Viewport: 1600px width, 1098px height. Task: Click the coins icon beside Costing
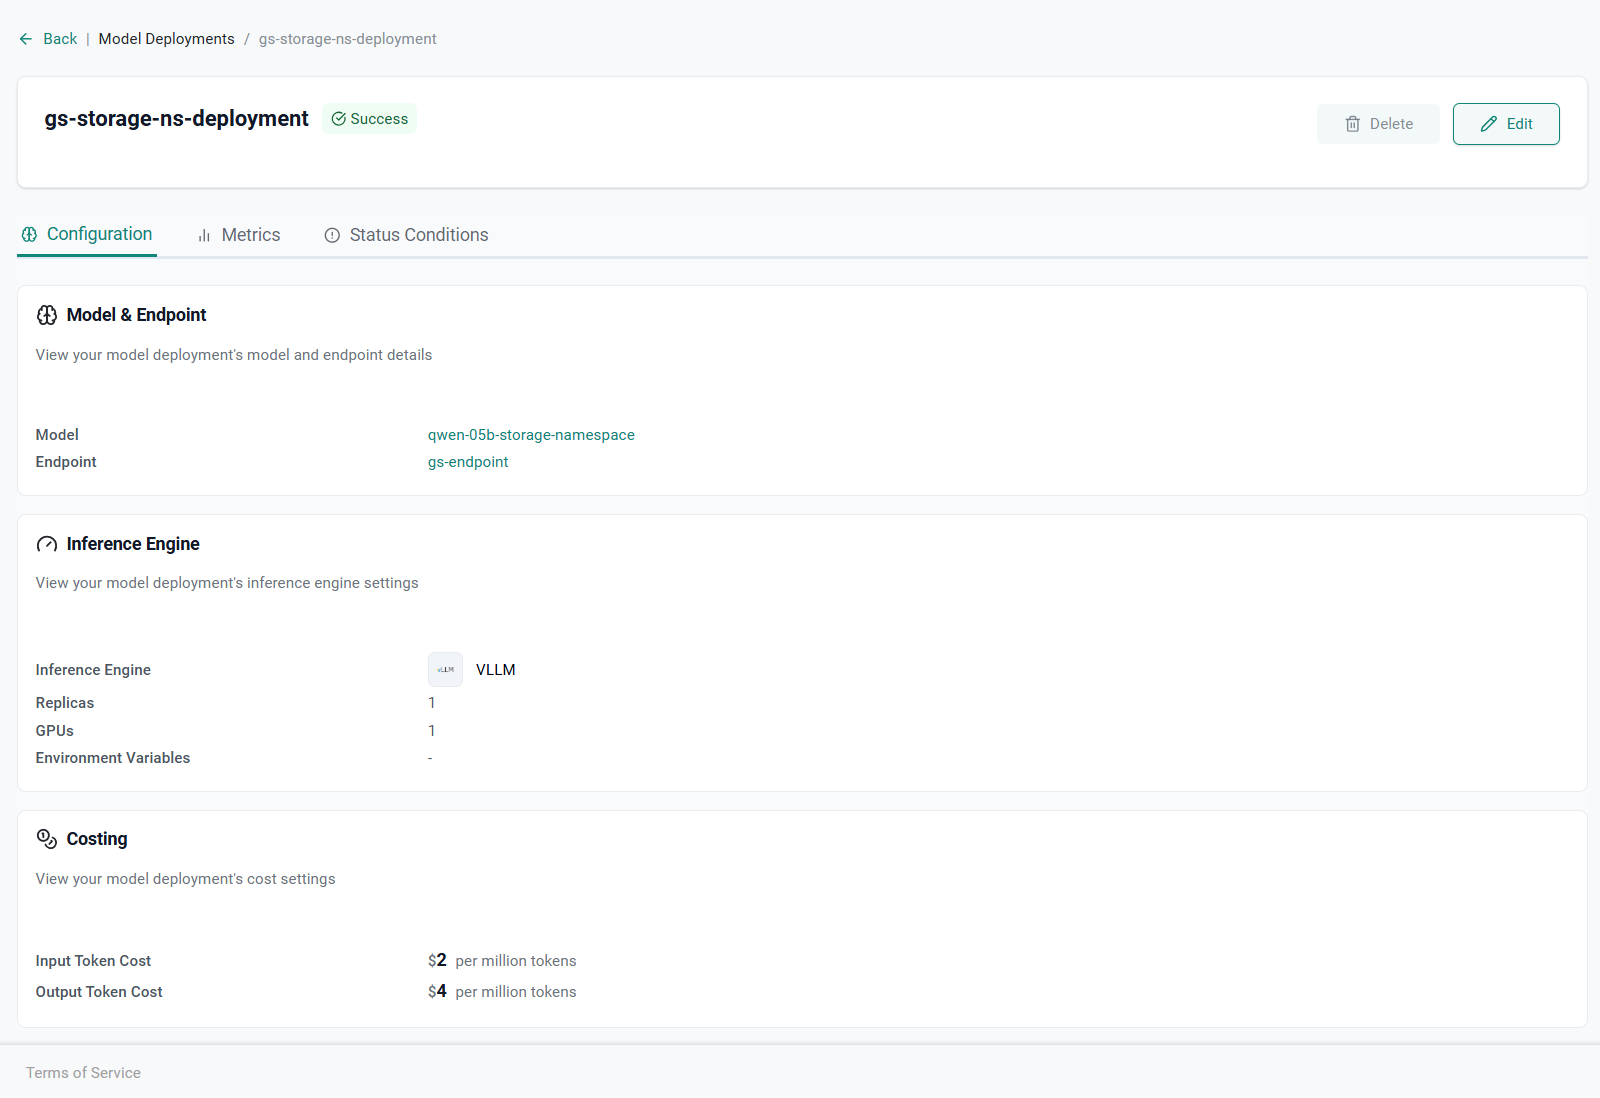point(47,839)
